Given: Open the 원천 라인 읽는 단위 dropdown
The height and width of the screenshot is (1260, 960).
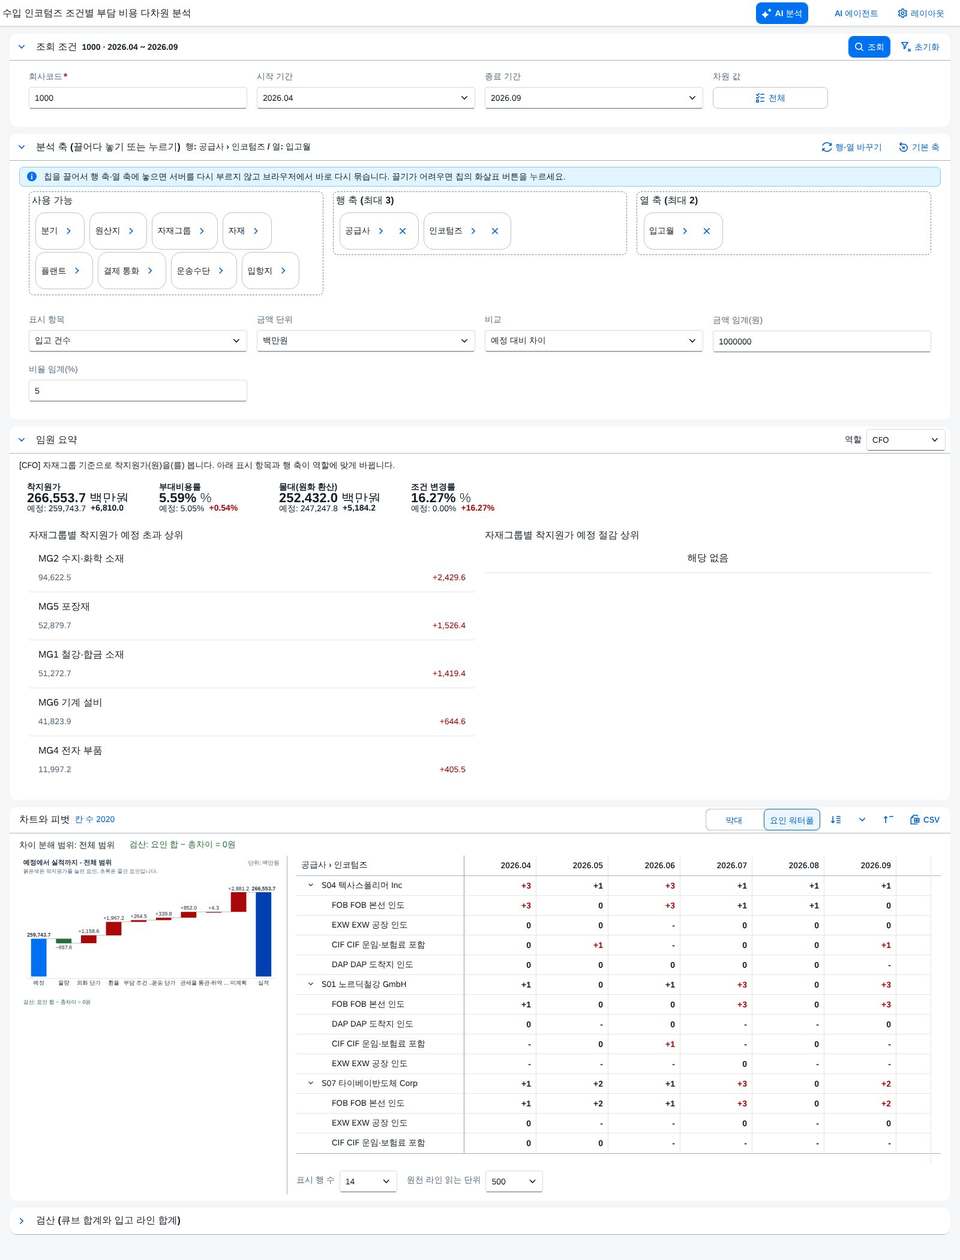Looking at the screenshot, I should (x=514, y=1181).
